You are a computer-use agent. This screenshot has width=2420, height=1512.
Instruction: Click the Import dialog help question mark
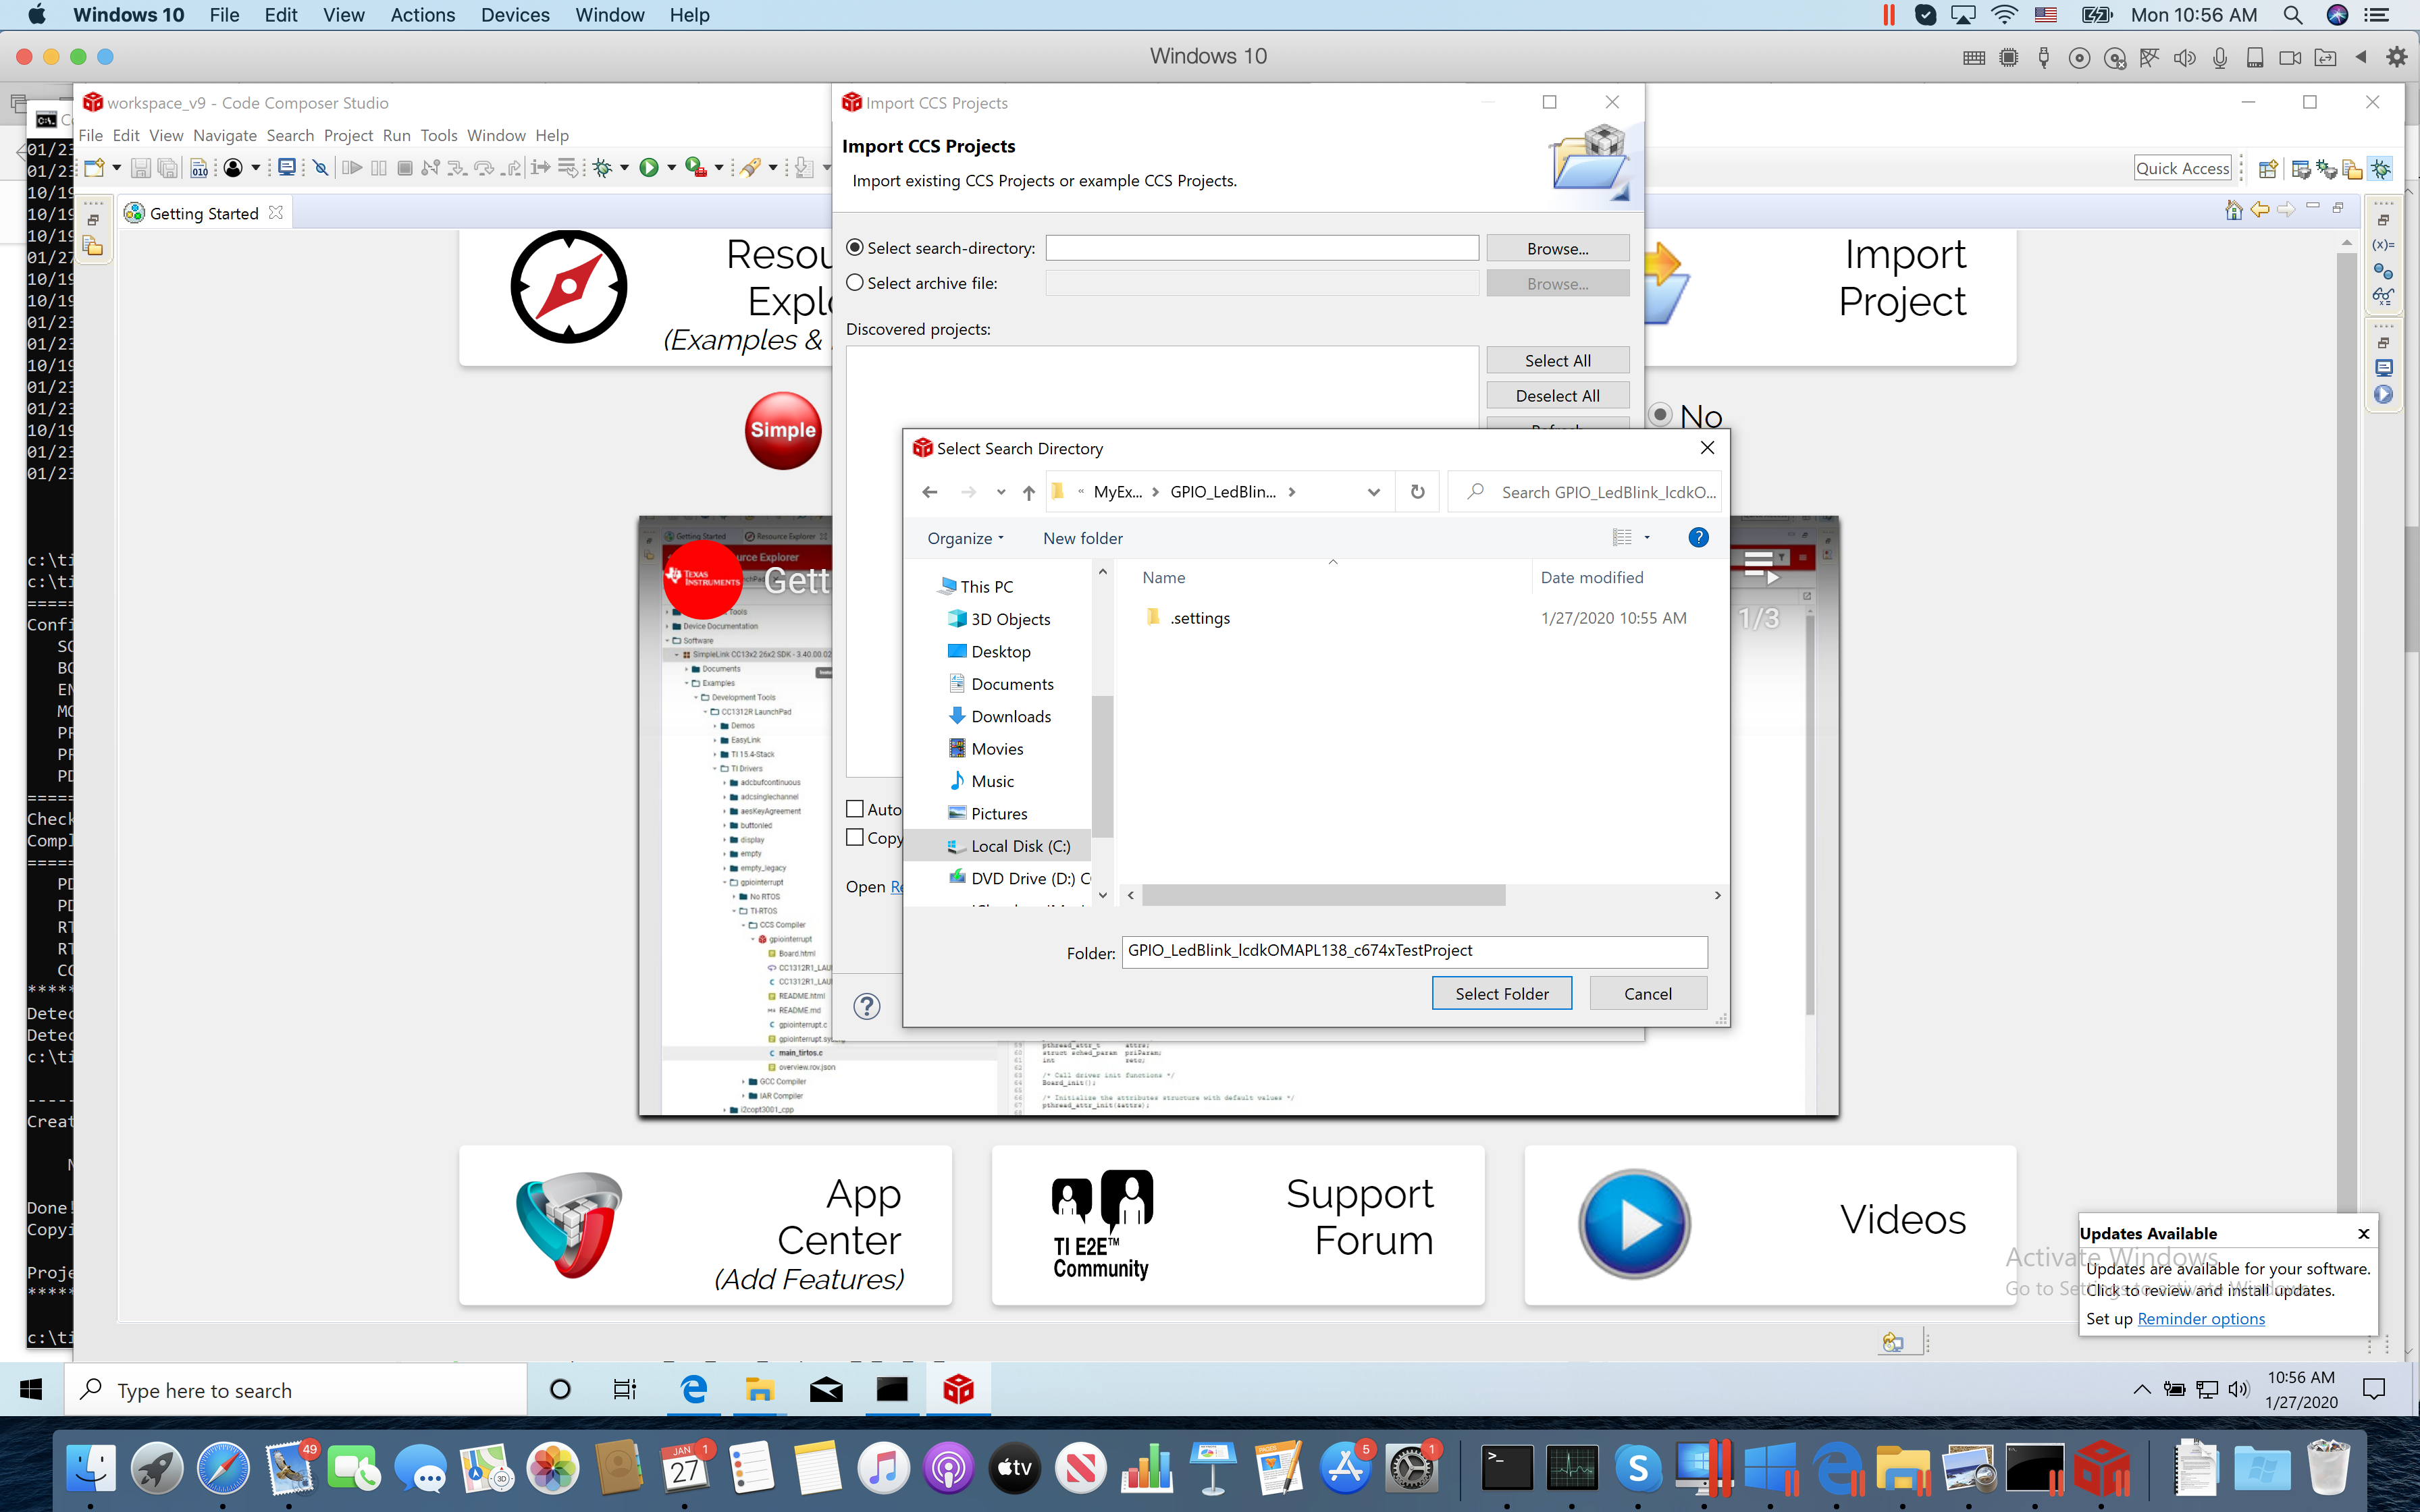(x=867, y=1006)
